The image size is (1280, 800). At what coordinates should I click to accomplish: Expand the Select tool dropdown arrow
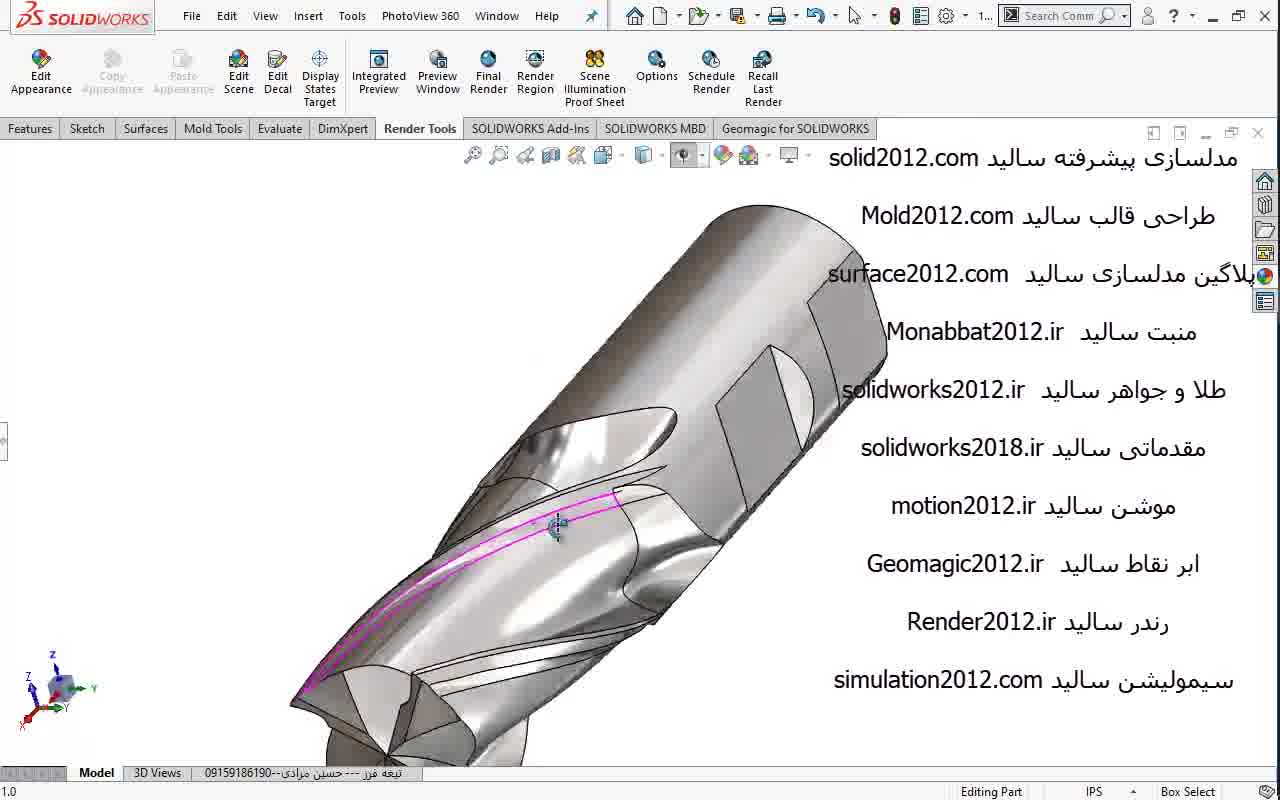click(x=874, y=16)
